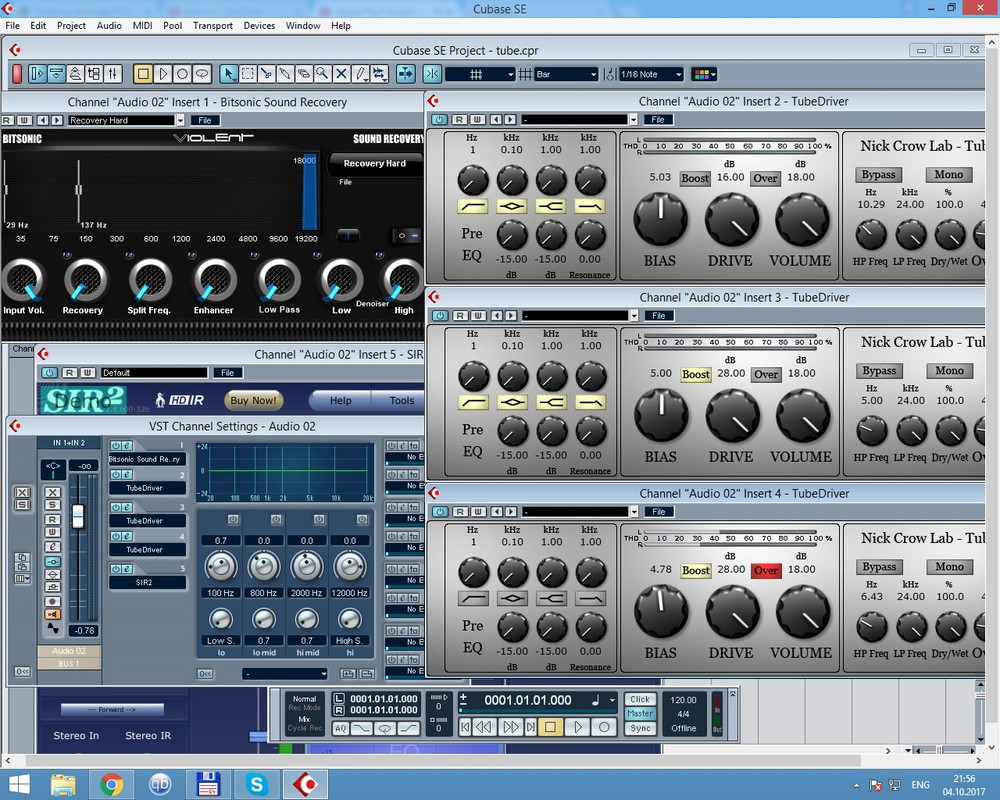Open preset dropdown in Insert 2 TubeDriver
1000x800 pixels.
pyautogui.click(x=633, y=119)
